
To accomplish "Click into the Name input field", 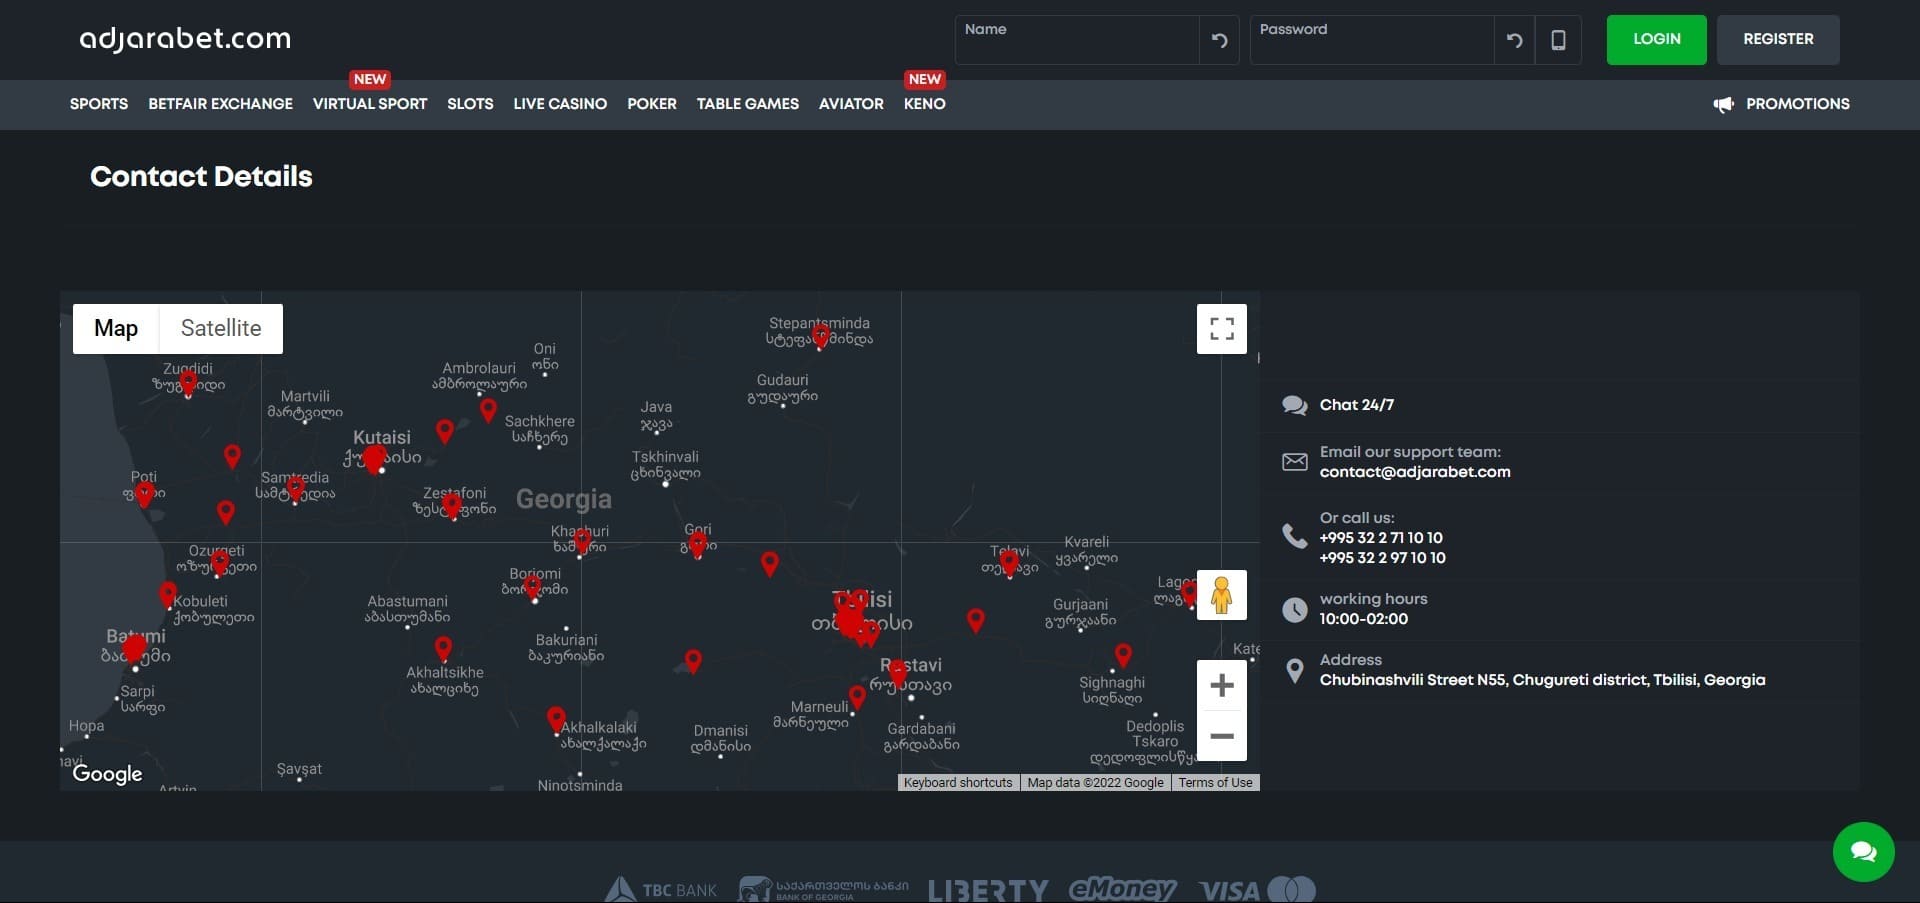I will [x=1076, y=42].
